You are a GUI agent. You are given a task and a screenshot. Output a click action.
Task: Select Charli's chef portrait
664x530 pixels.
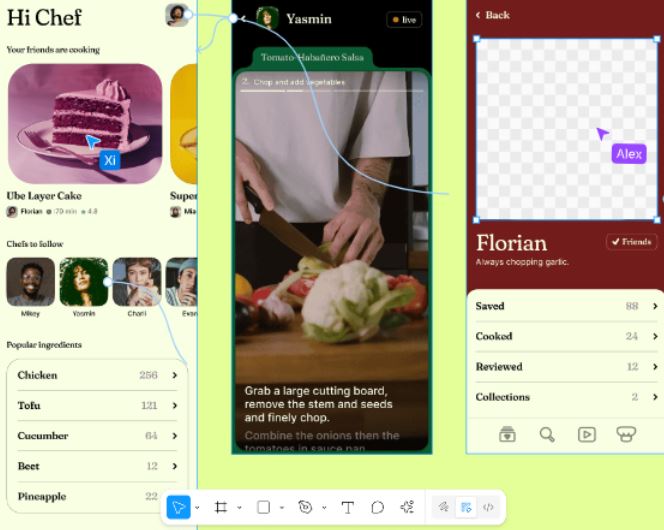point(137,282)
